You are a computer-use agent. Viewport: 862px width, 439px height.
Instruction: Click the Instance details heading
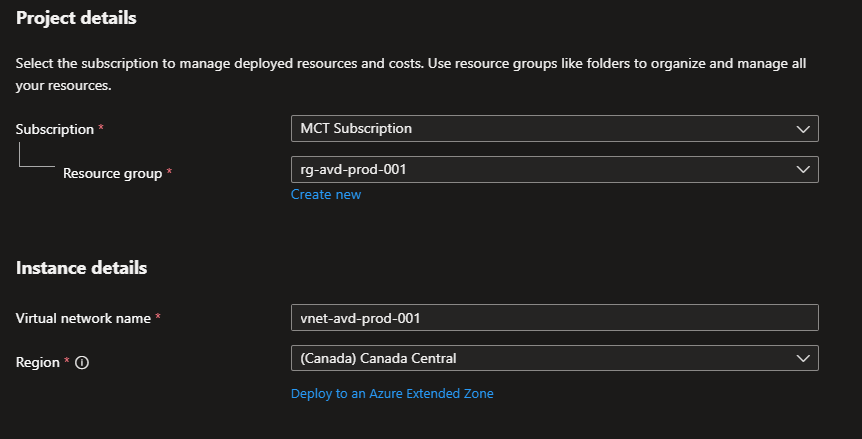click(x=81, y=268)
